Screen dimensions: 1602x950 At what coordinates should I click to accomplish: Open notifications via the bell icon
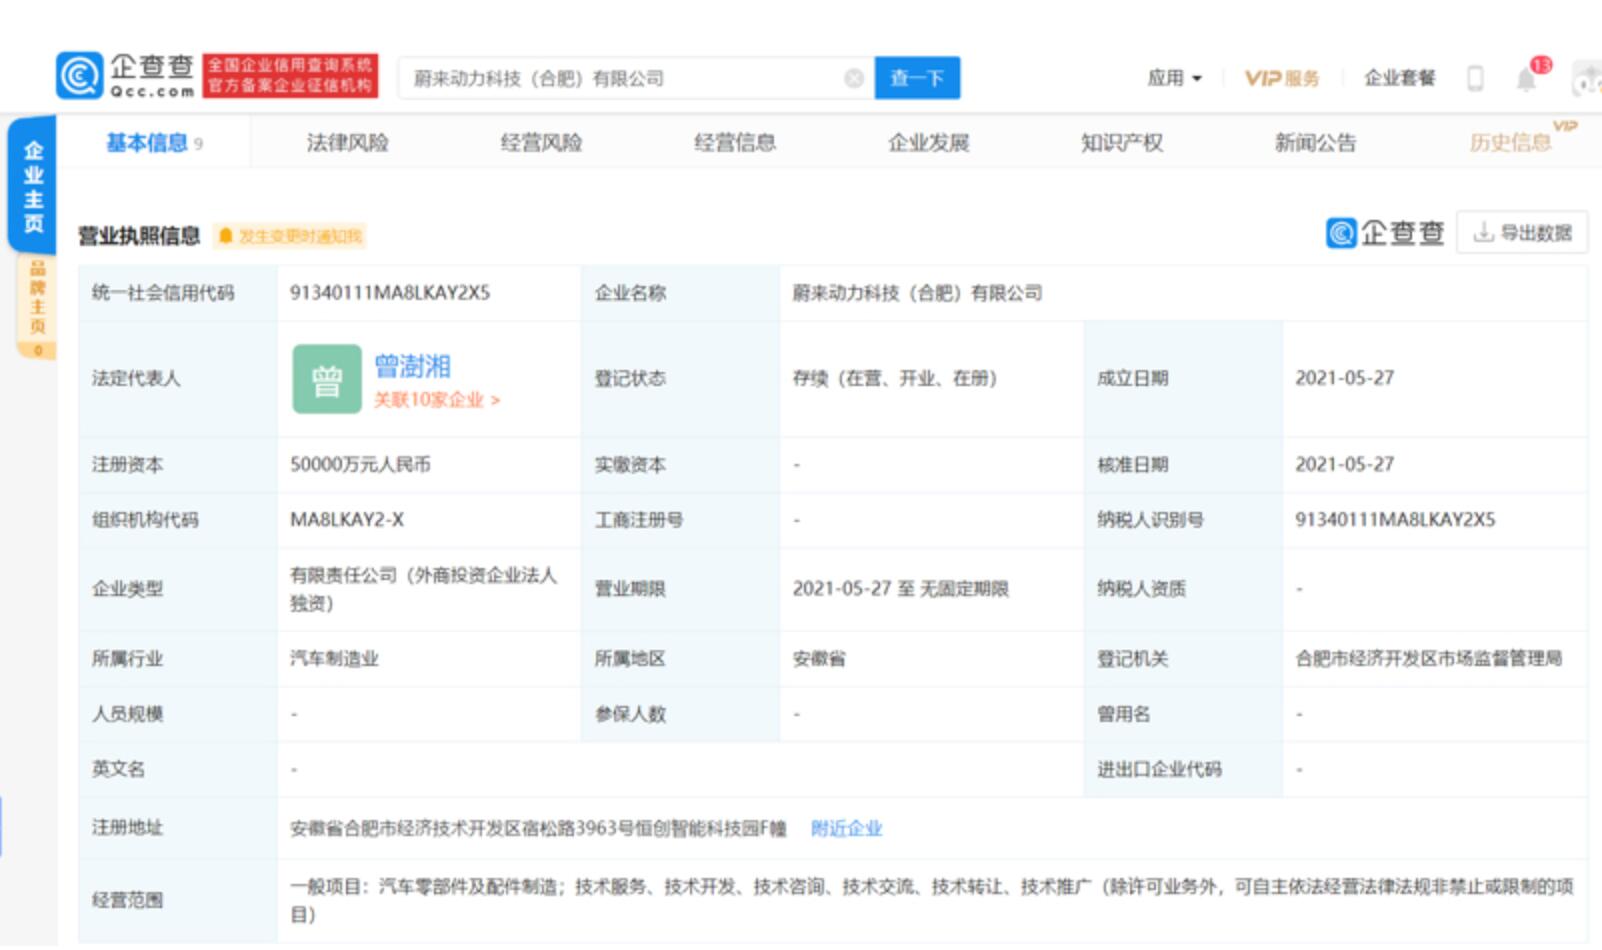[x=1526, y=78]
